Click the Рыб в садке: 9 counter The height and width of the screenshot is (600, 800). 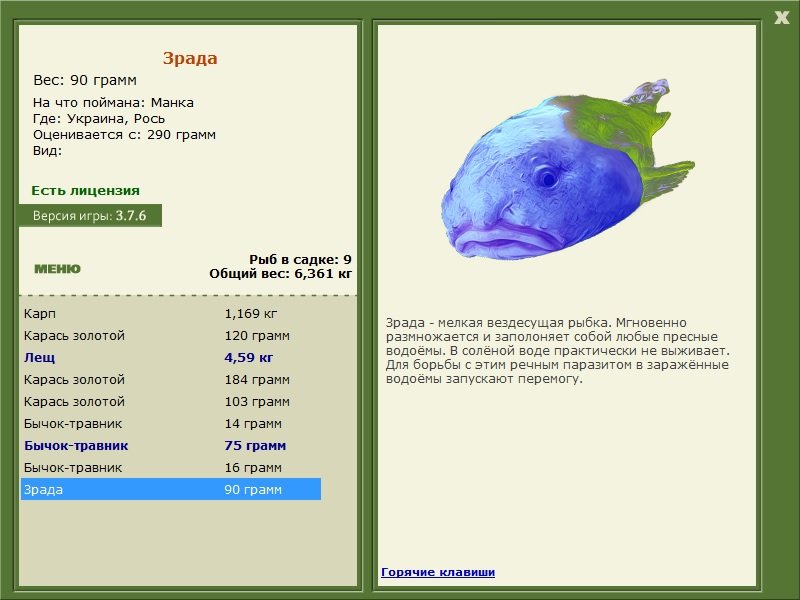pyautogui.click(x=300, y=259)
